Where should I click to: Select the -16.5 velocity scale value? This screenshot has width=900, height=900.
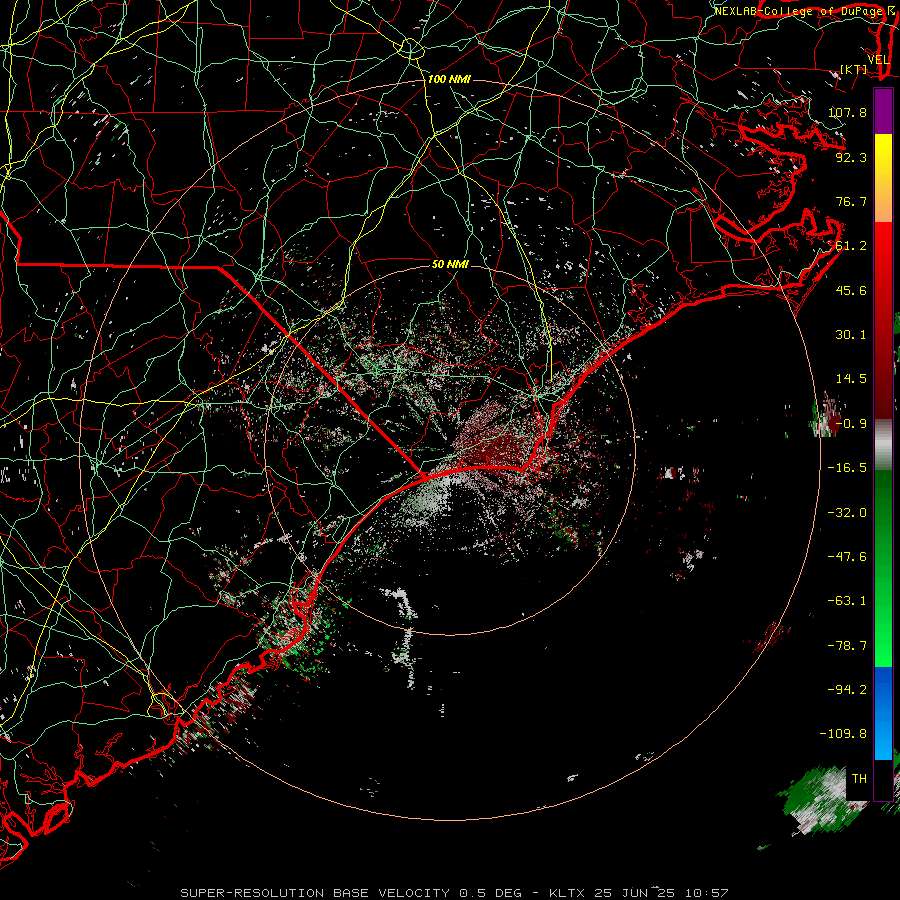847,468
